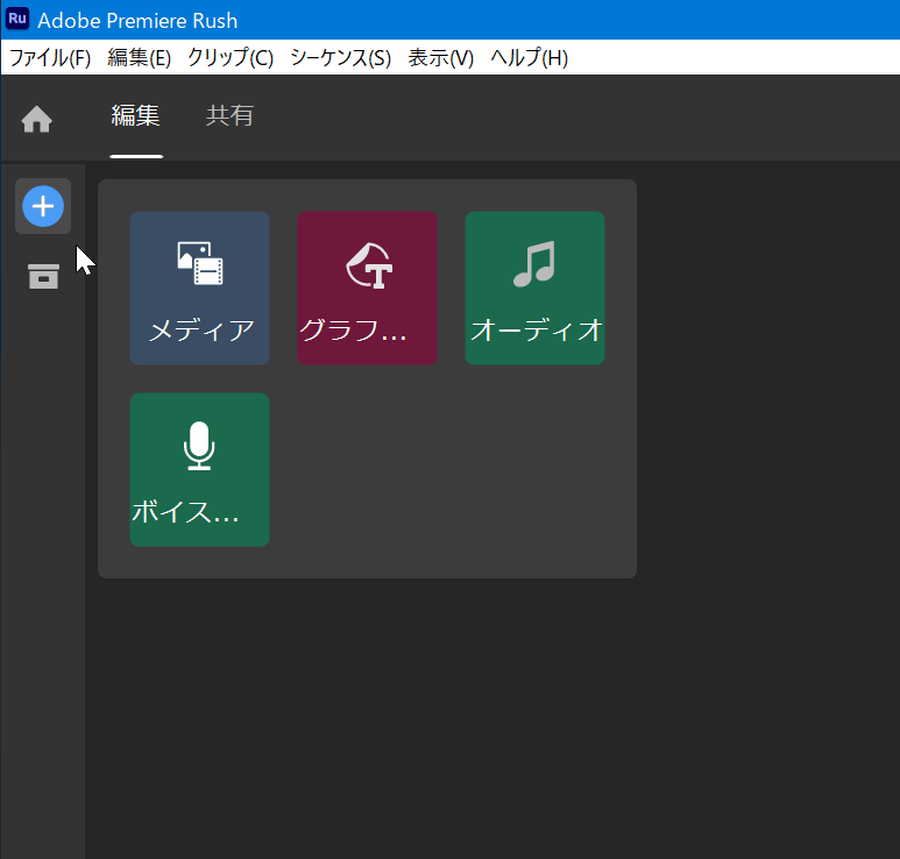Choose the グラフ… tile label
Image resolution: width=900 pixels, height=859 pixels.
coord(354,329)
